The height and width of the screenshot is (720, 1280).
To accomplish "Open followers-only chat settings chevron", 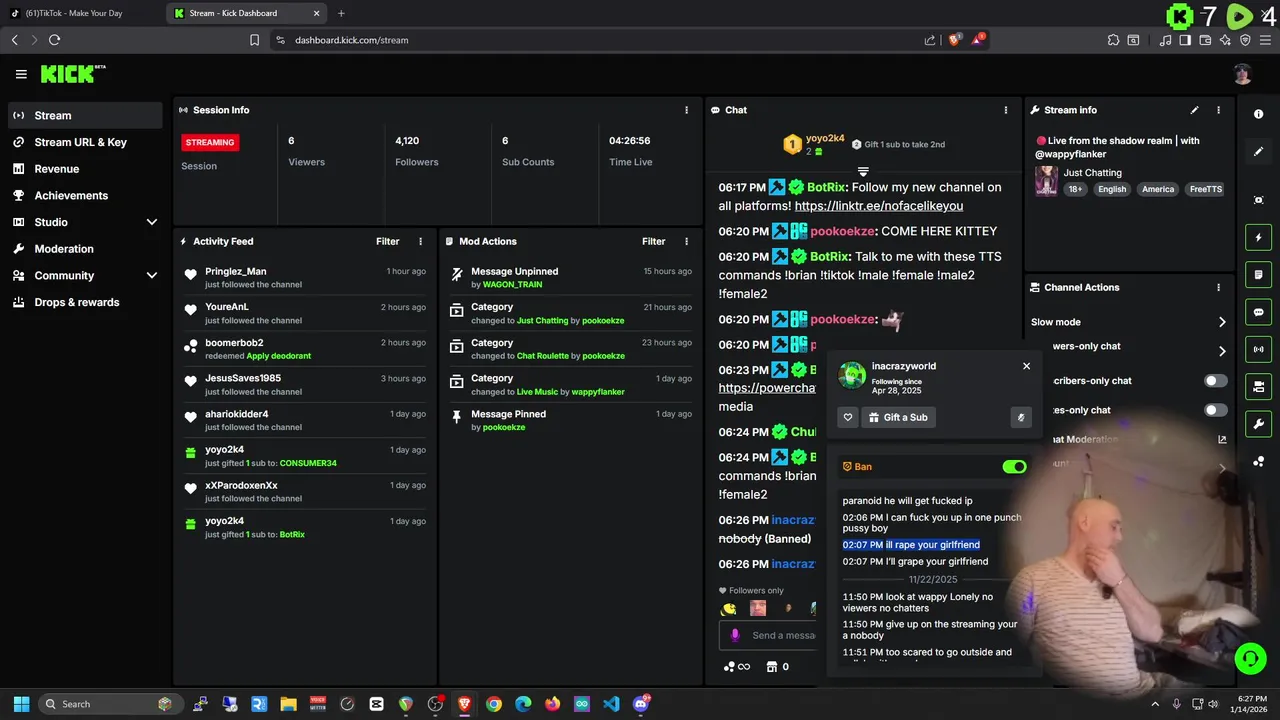I will click(1222, 351).
